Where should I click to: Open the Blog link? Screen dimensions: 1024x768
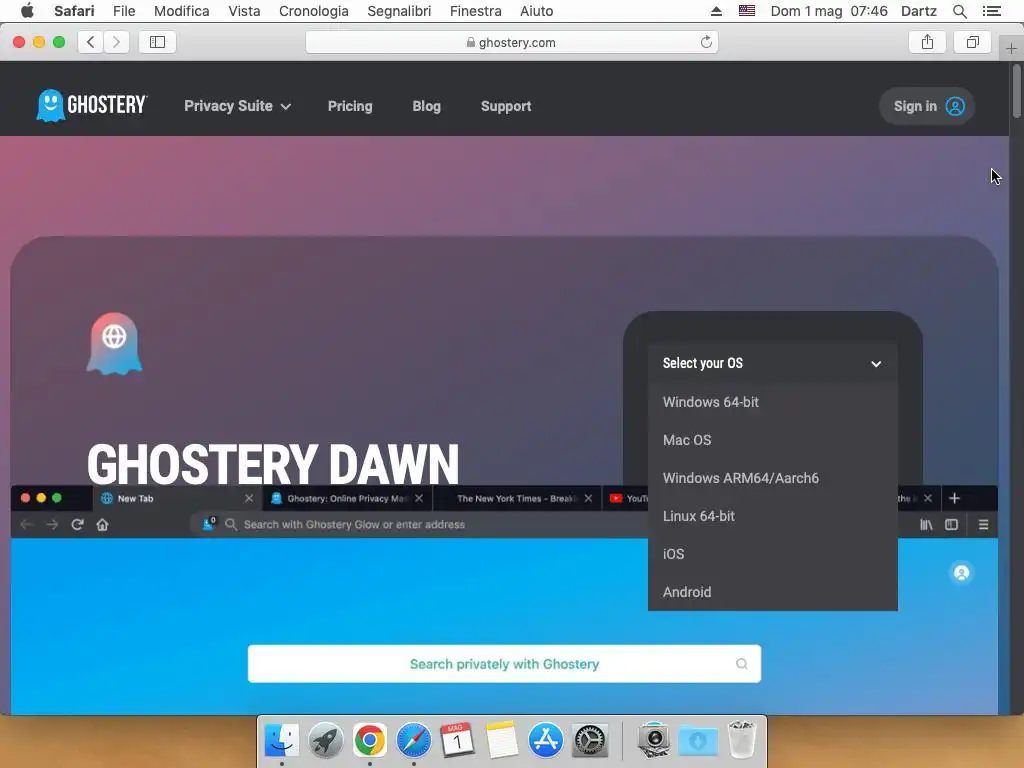pyautogui.click(x=426, y=106)
